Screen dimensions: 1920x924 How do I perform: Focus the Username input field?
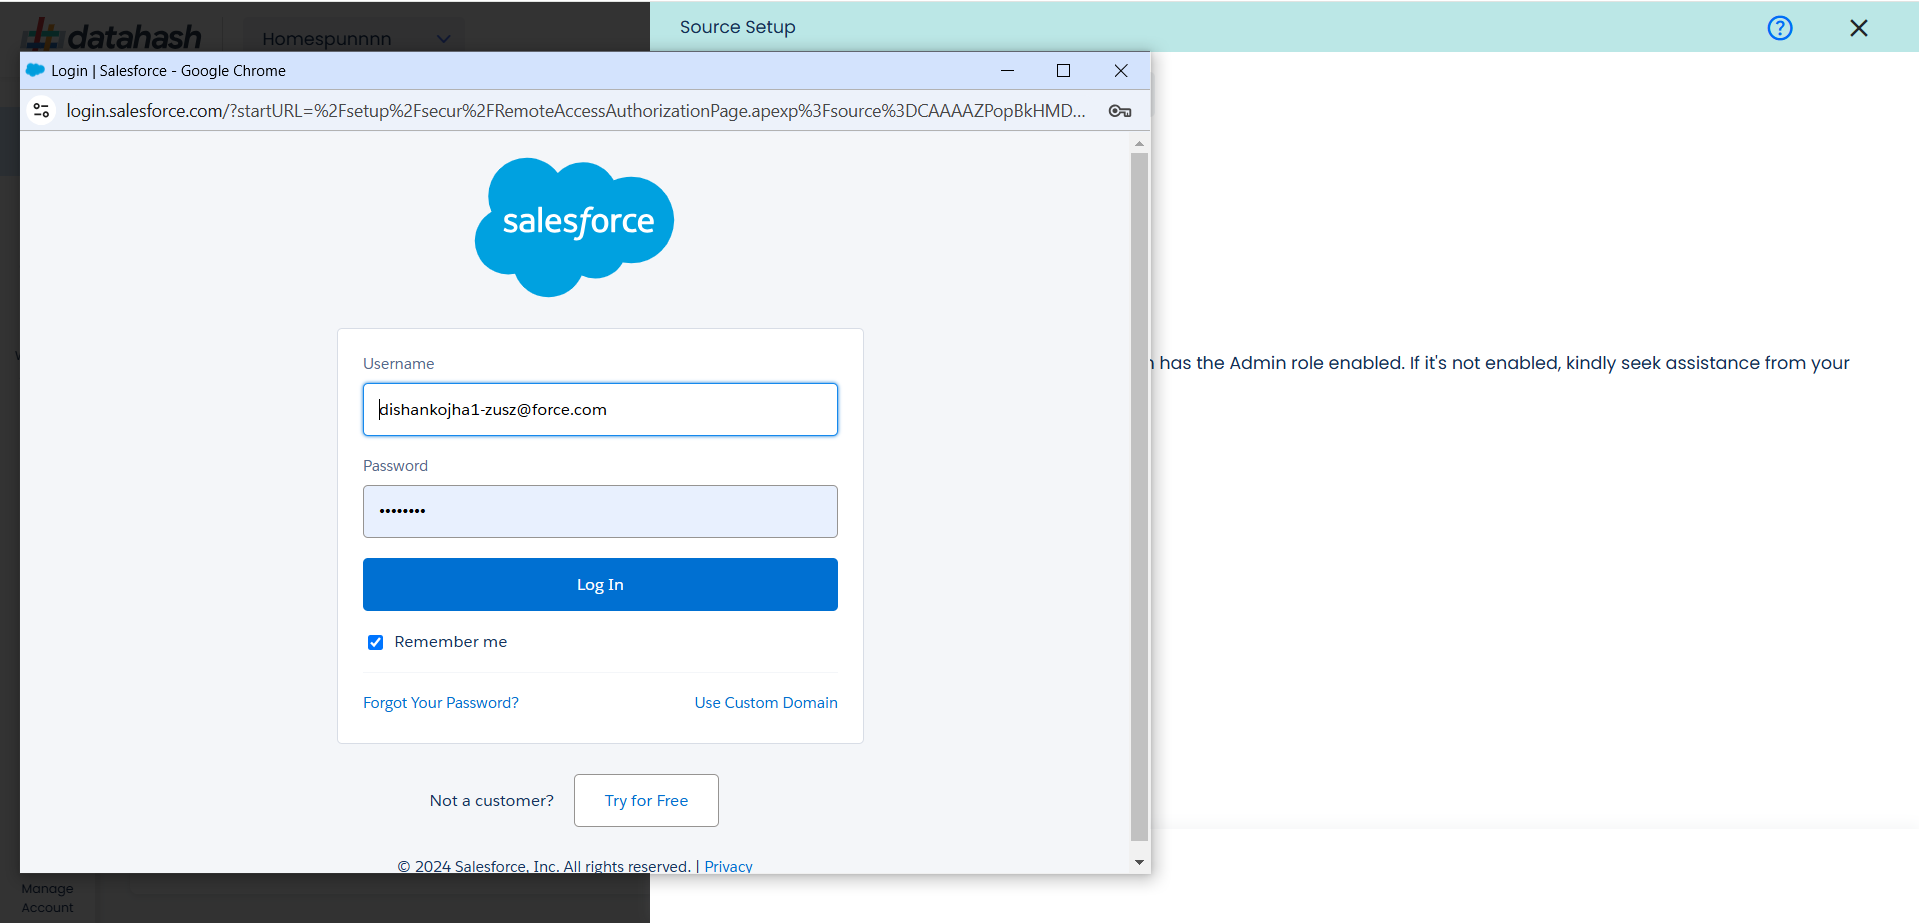pyautogui.click(x=600, y=409)
